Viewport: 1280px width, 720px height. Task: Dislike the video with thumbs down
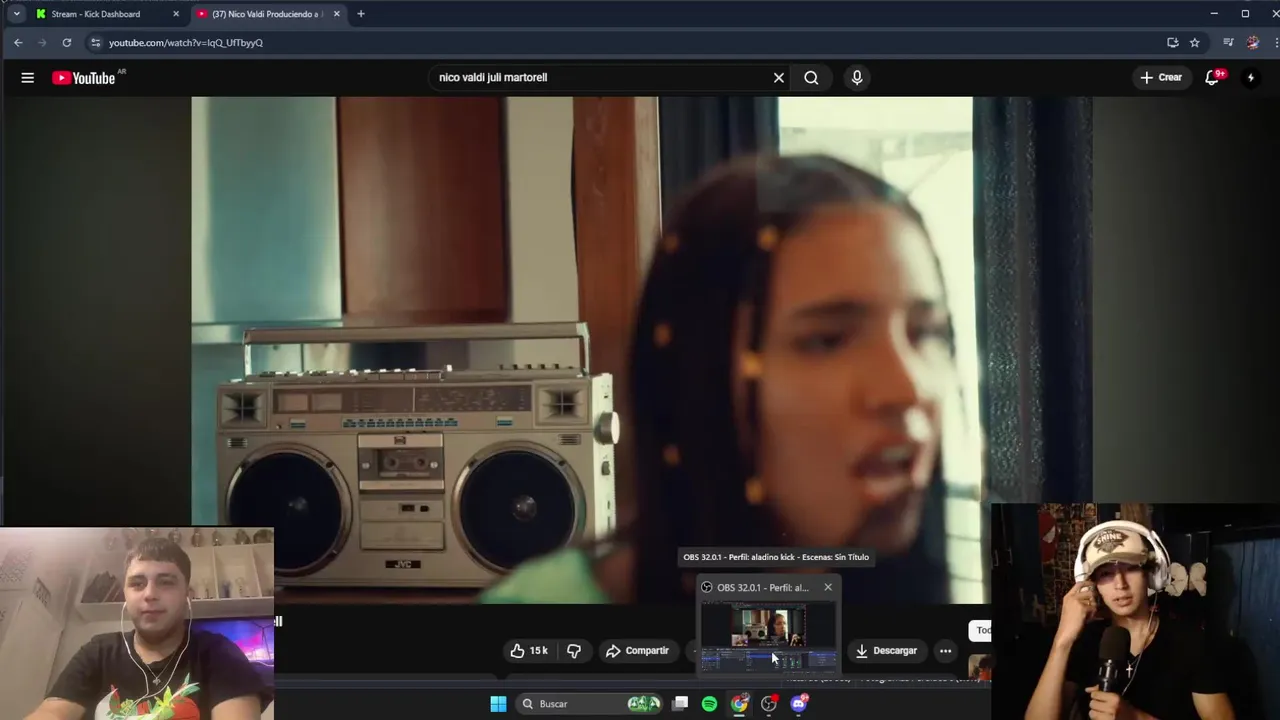[574, 651]
